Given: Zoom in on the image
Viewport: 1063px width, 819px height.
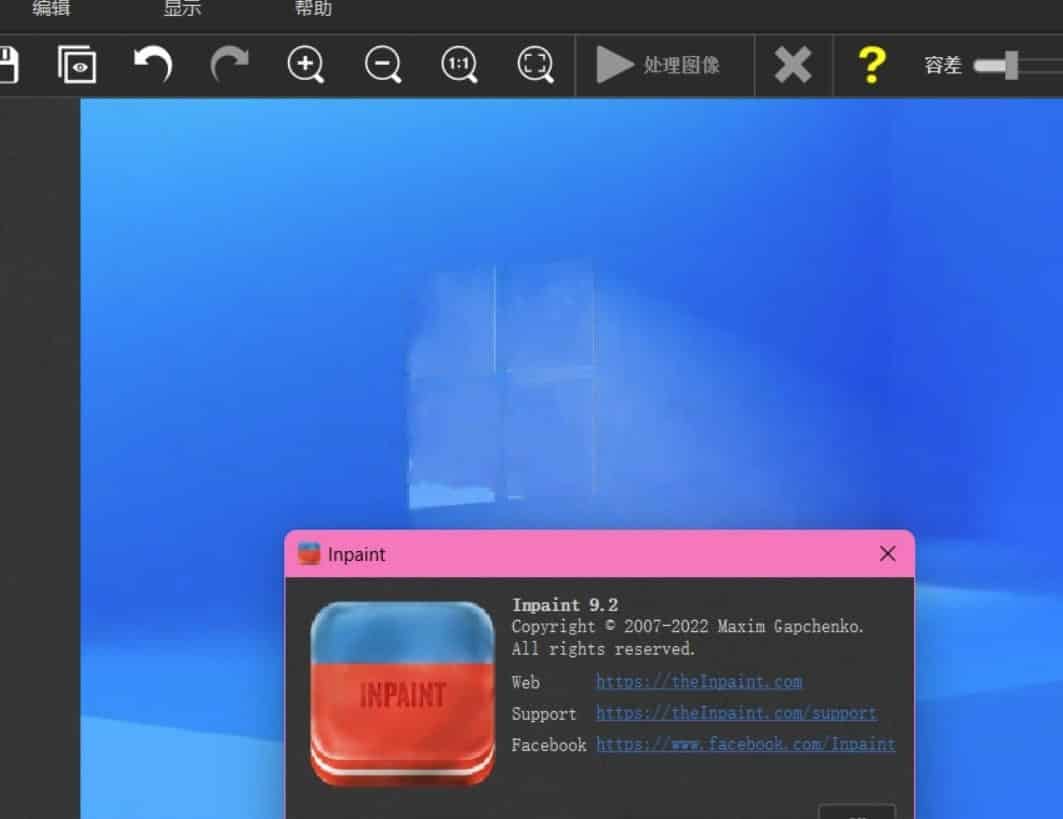Looking at the screenshot, I should coord(306,64).
